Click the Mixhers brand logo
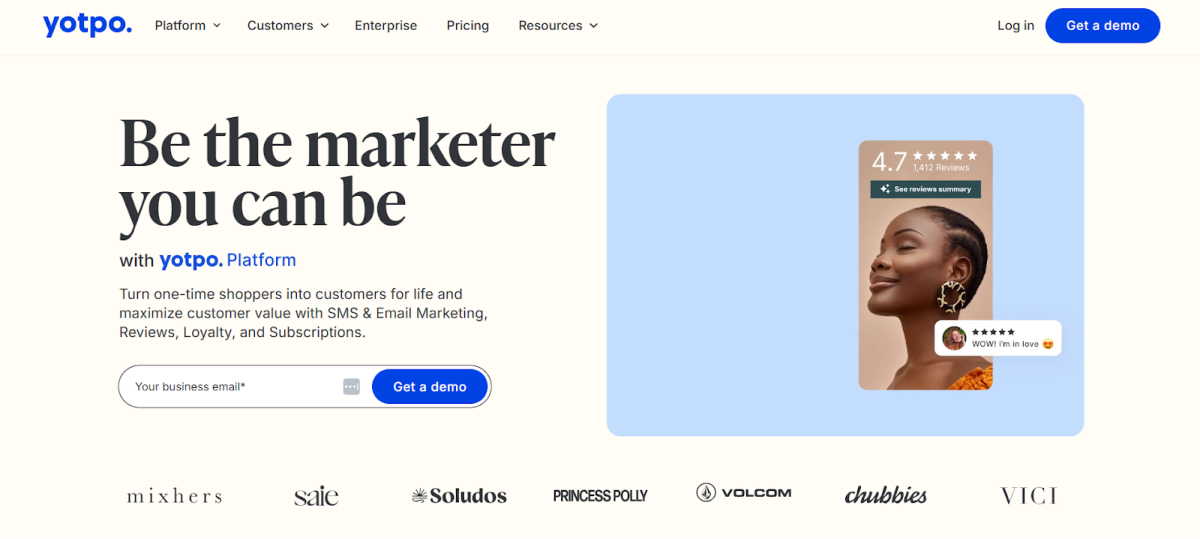The height and width of the screenshot is (539, 1200). click(x=174, y=495)
